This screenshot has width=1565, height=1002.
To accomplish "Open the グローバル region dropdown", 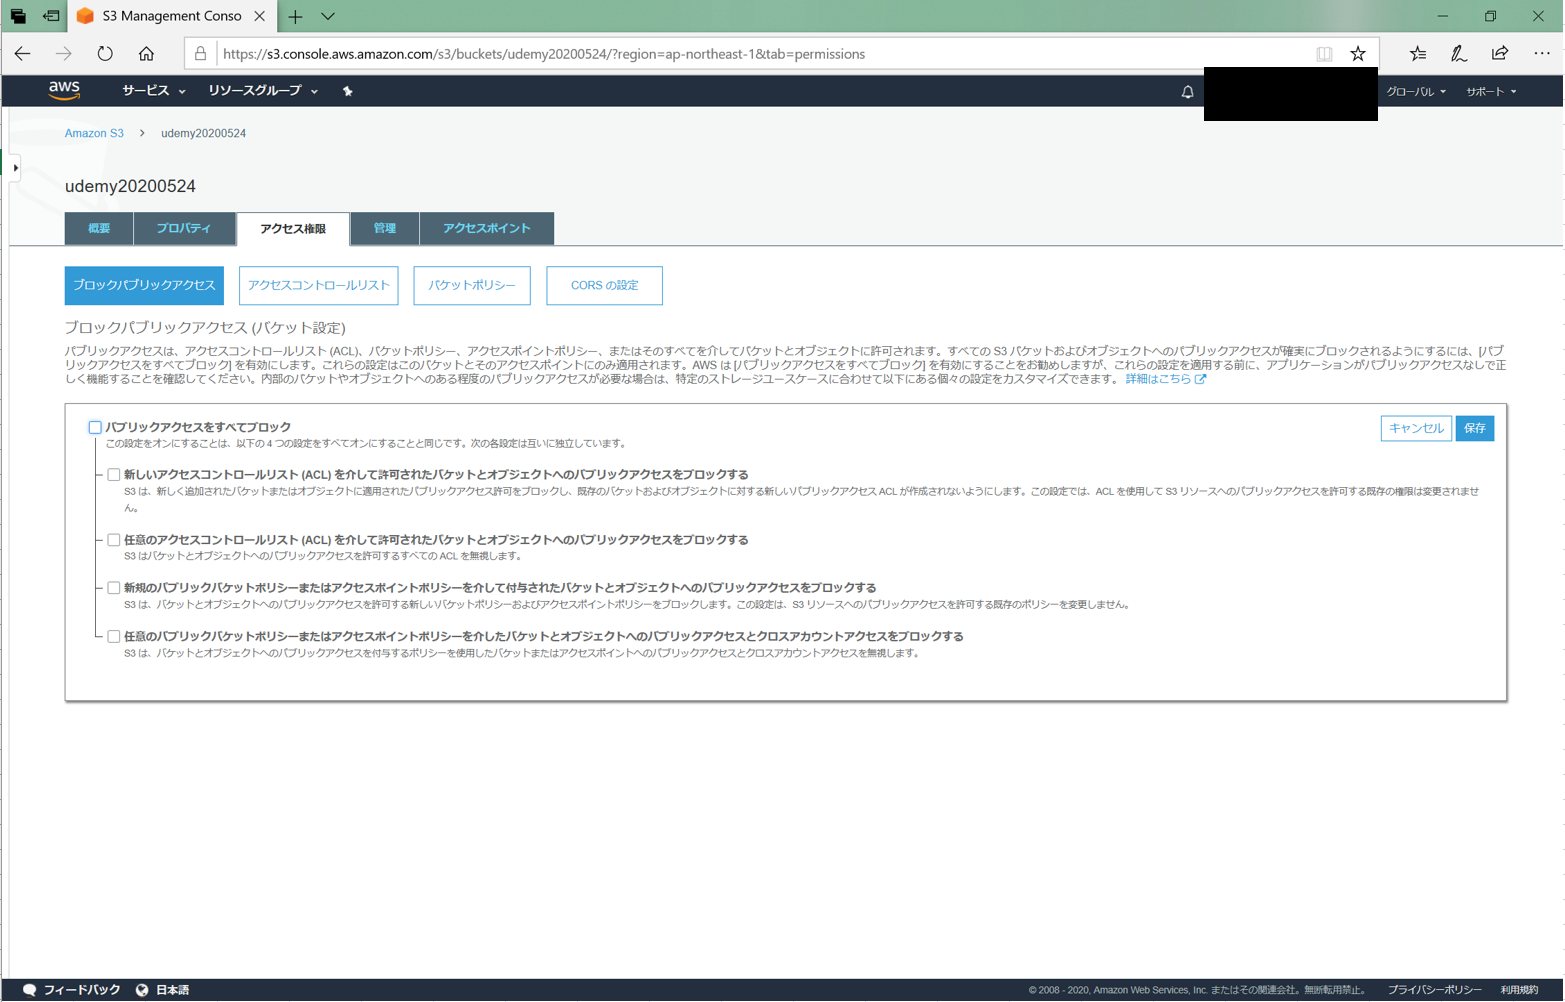I will [1416, 92].
